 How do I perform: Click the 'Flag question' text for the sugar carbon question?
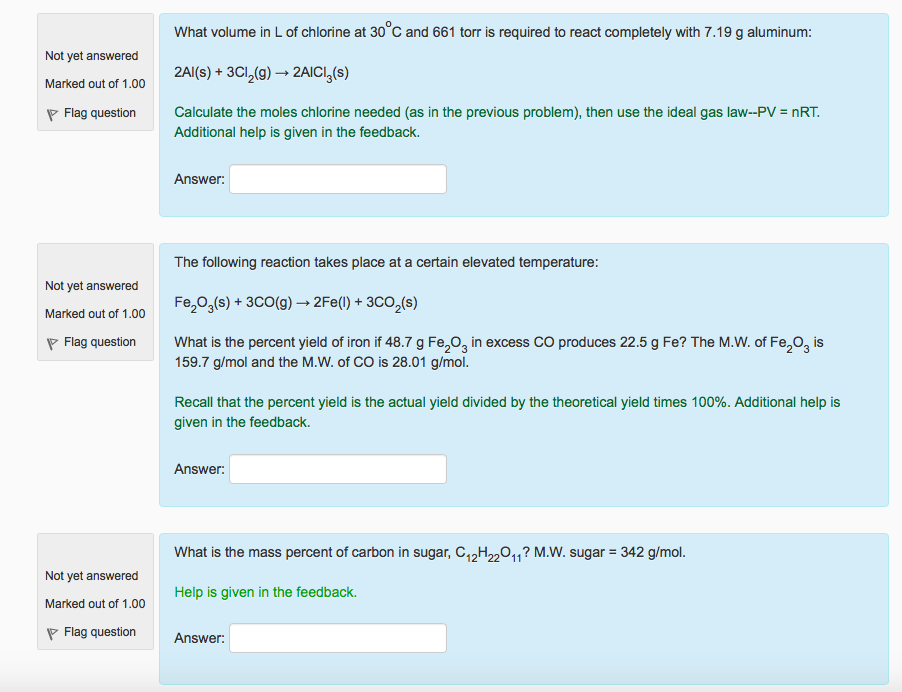click(x=99, y=632)
